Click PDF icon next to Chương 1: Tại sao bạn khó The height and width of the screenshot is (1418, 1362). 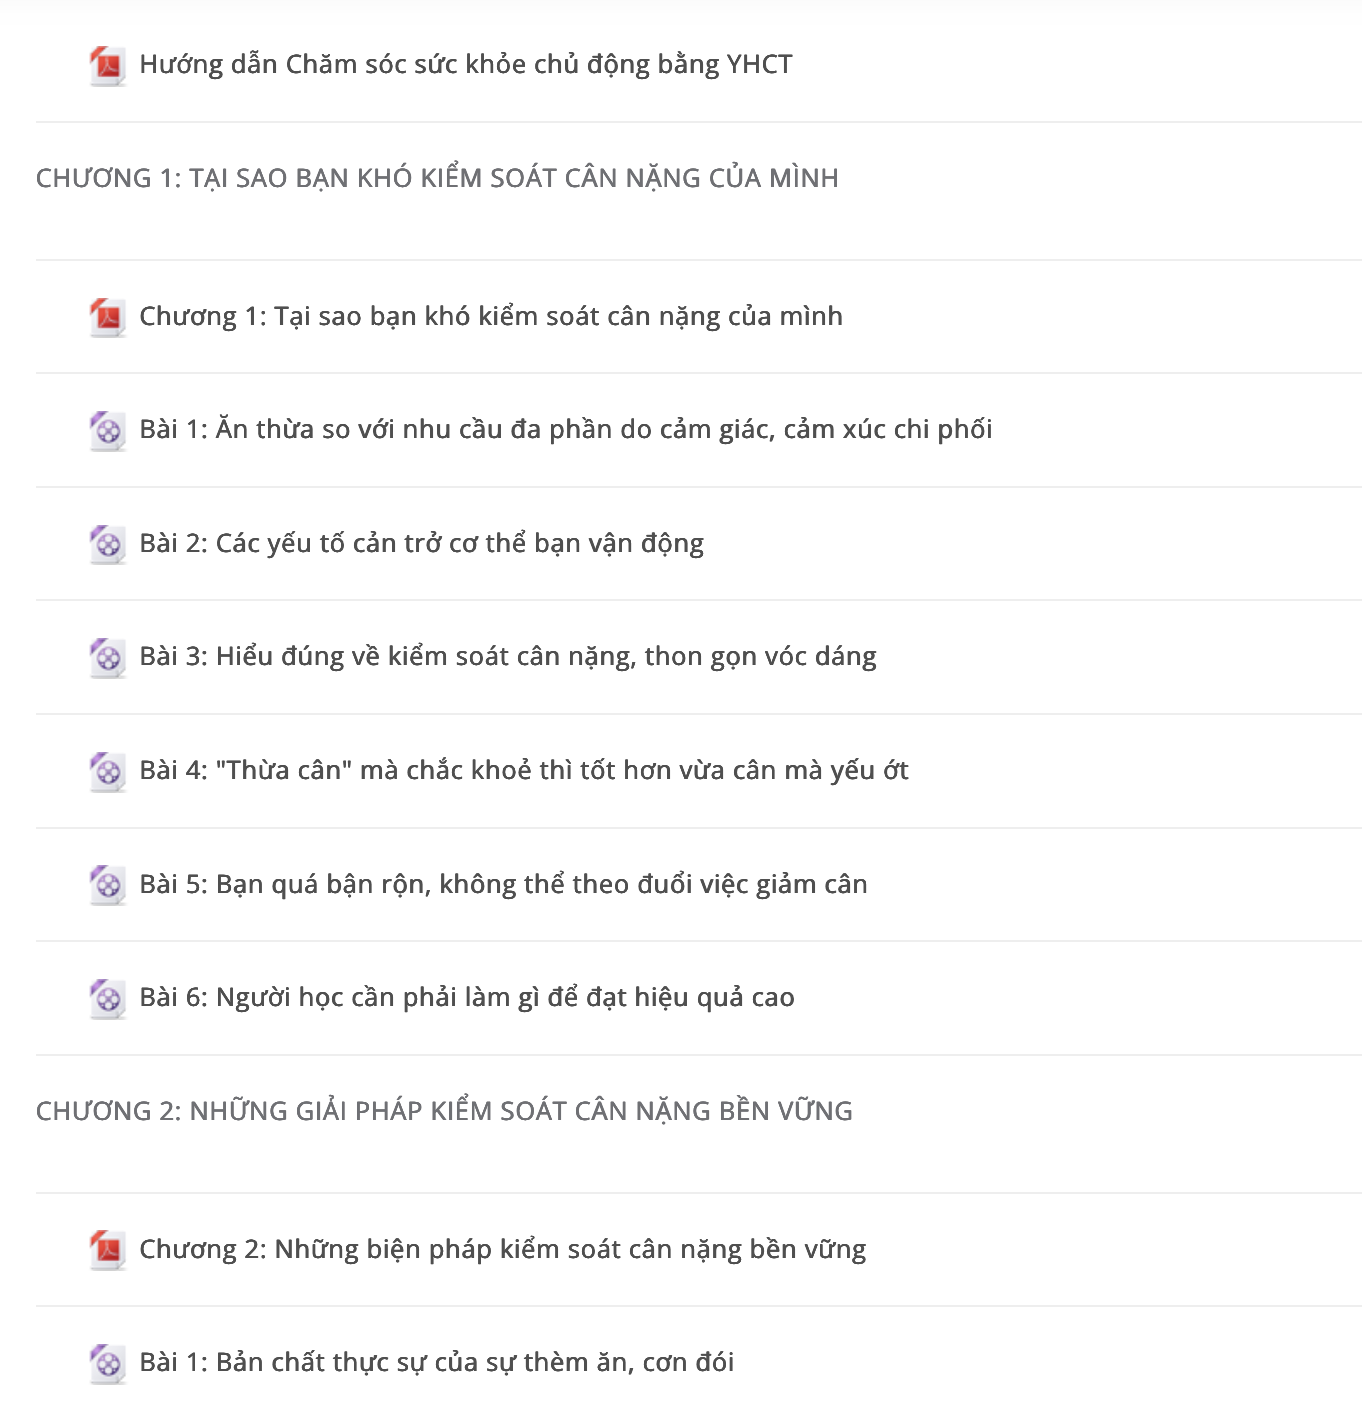pyautogui.click(x=107, y=318)
